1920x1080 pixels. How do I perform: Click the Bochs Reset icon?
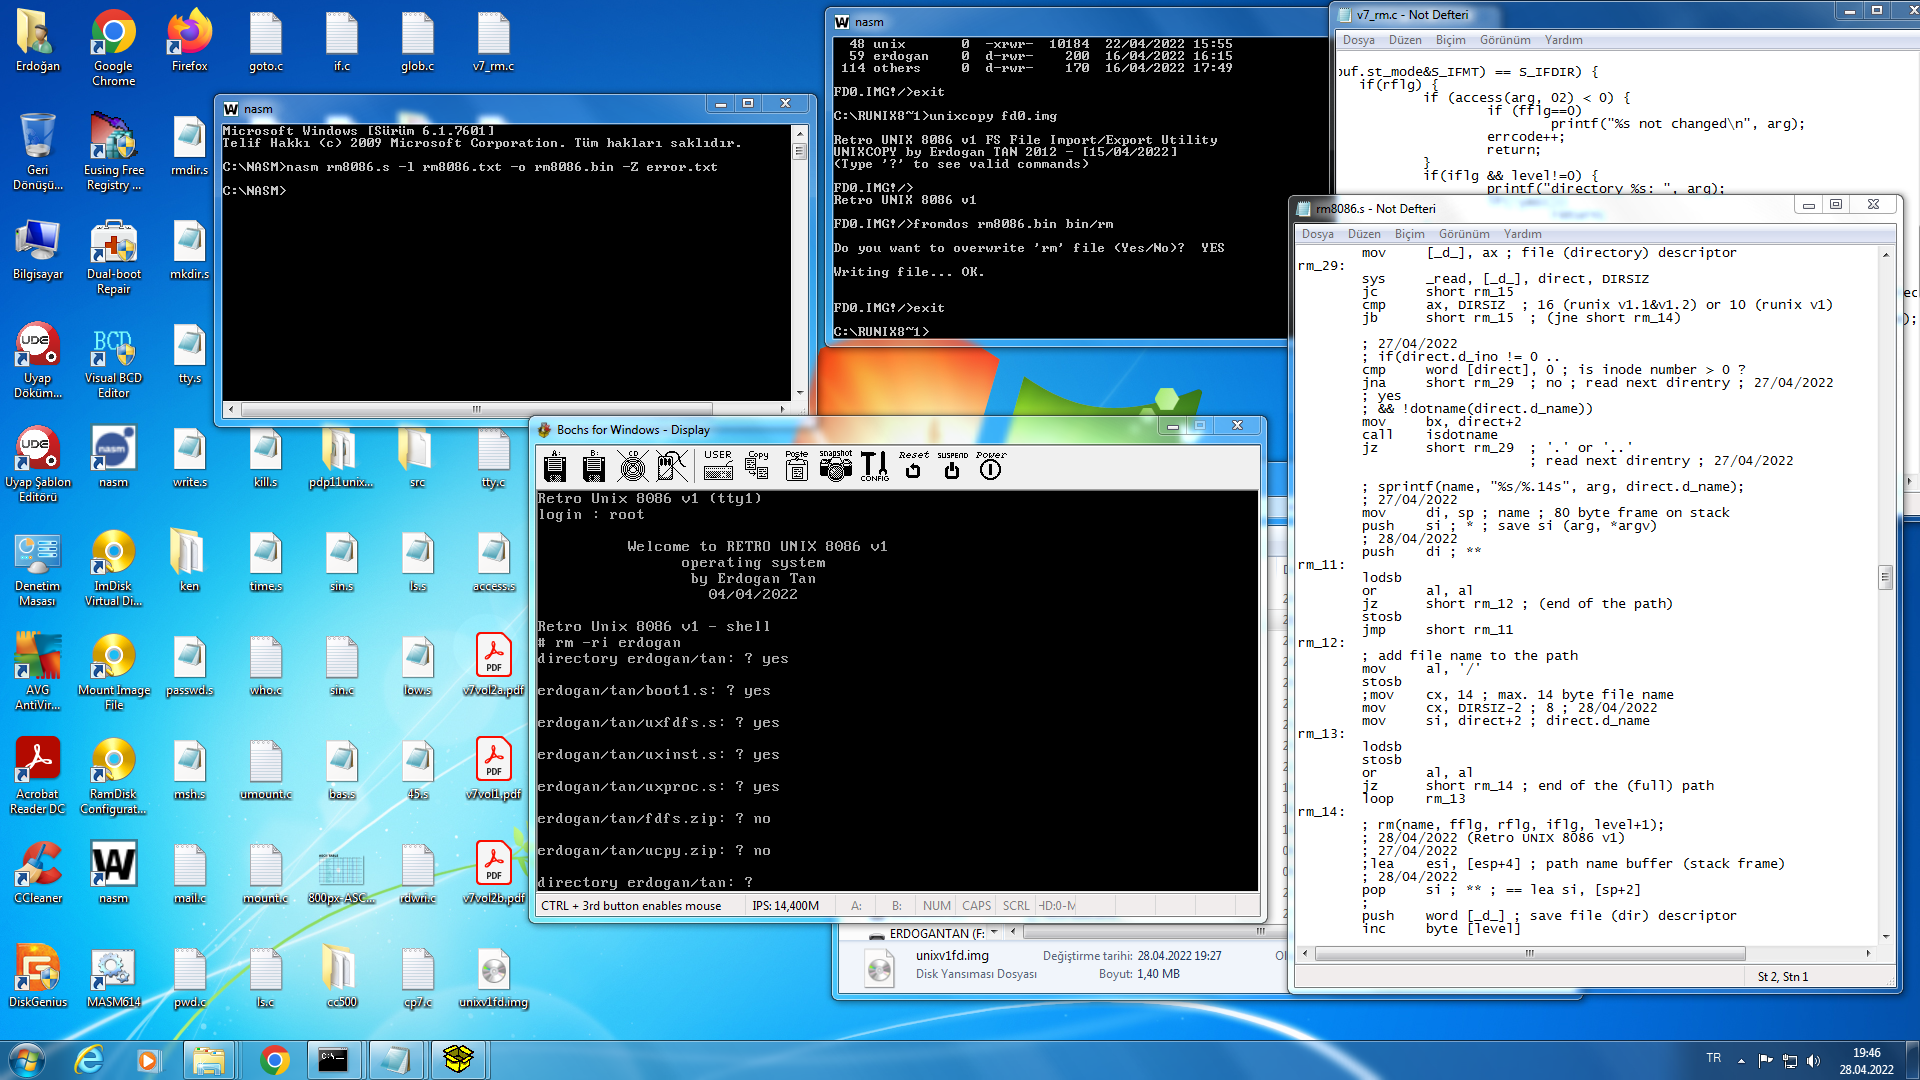coord(913,466)
